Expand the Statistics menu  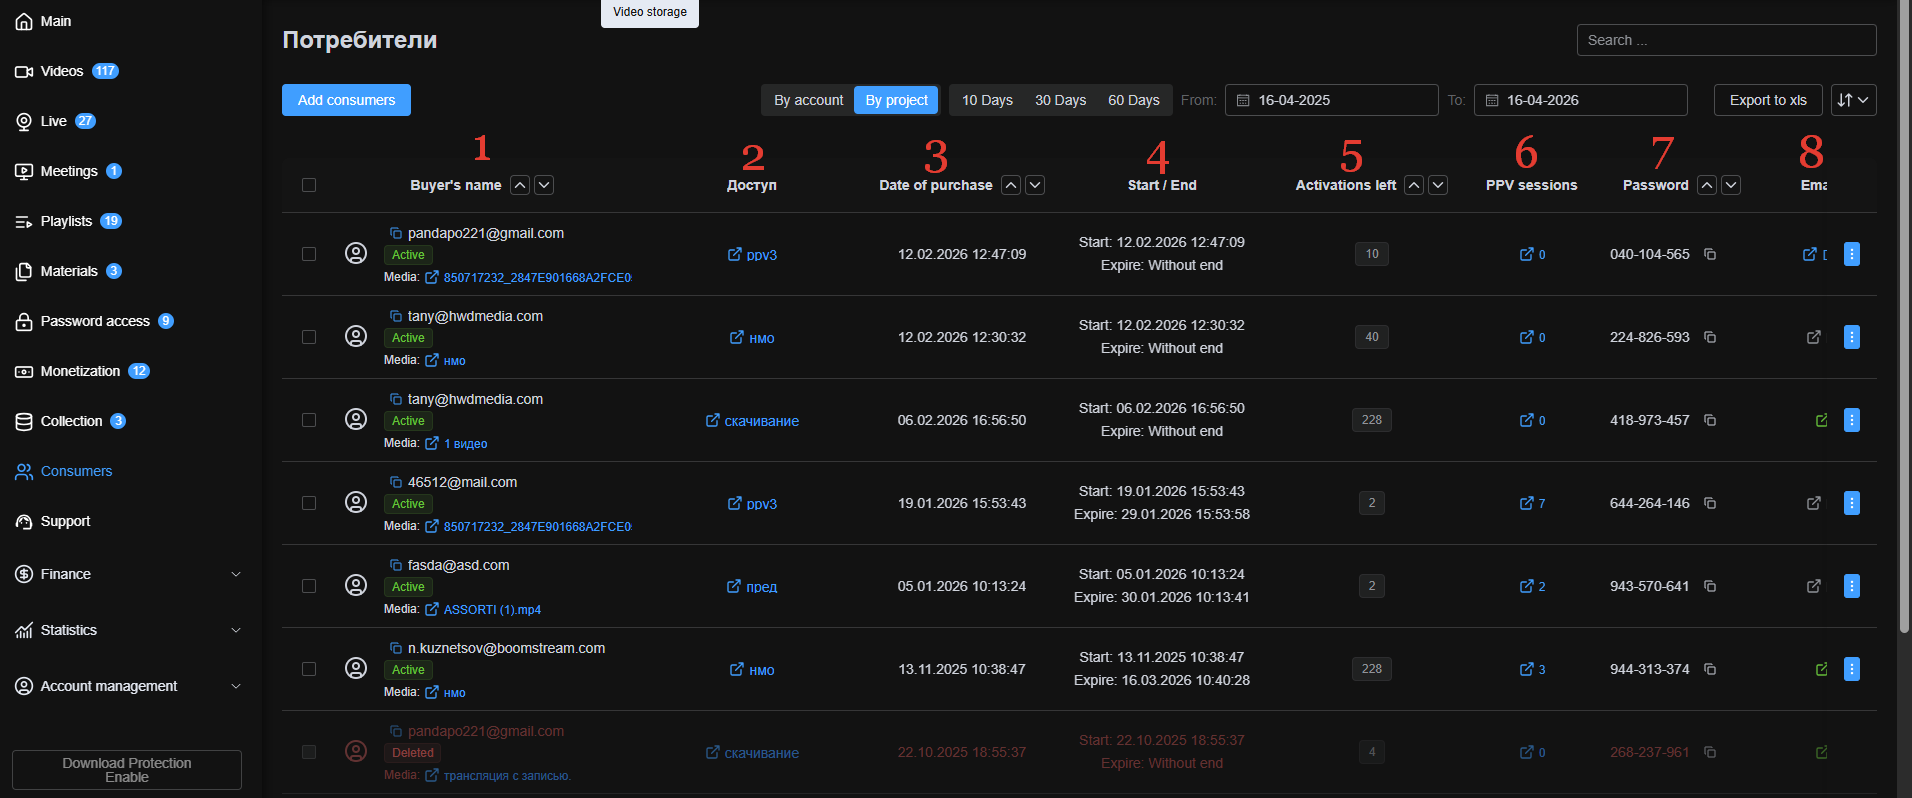point(128,630)
